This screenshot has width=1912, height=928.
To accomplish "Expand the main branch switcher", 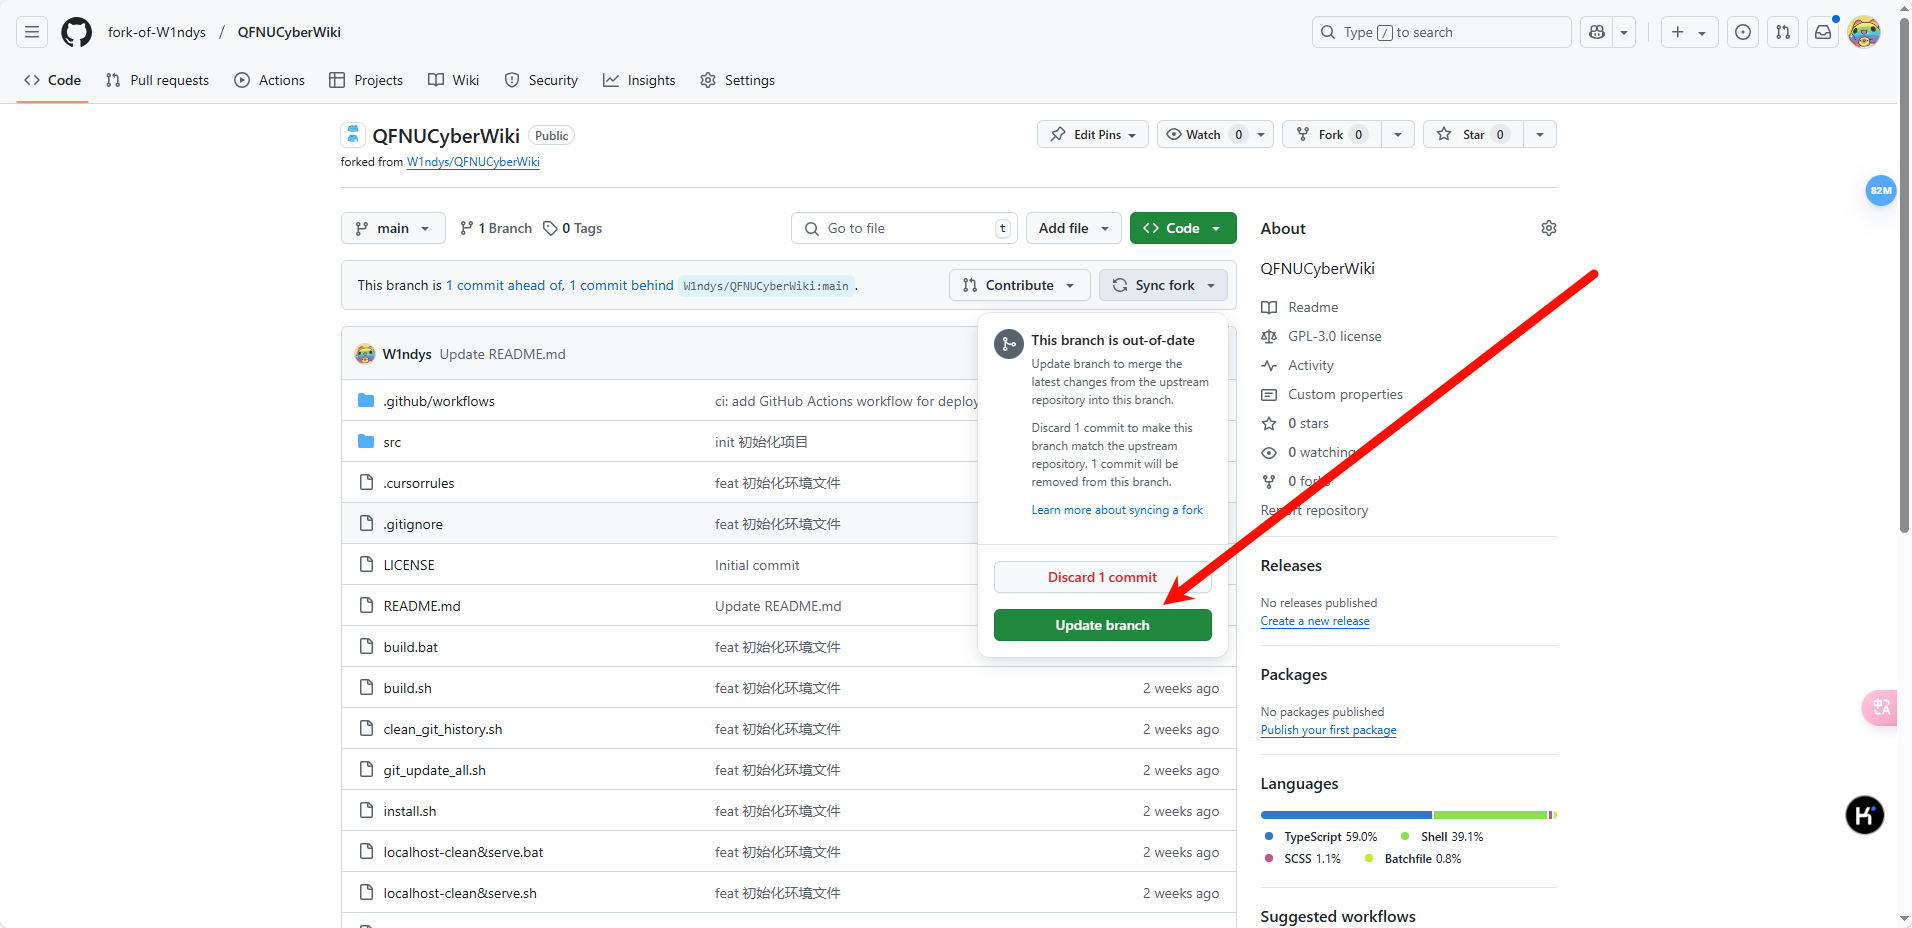I will point(393,228).
